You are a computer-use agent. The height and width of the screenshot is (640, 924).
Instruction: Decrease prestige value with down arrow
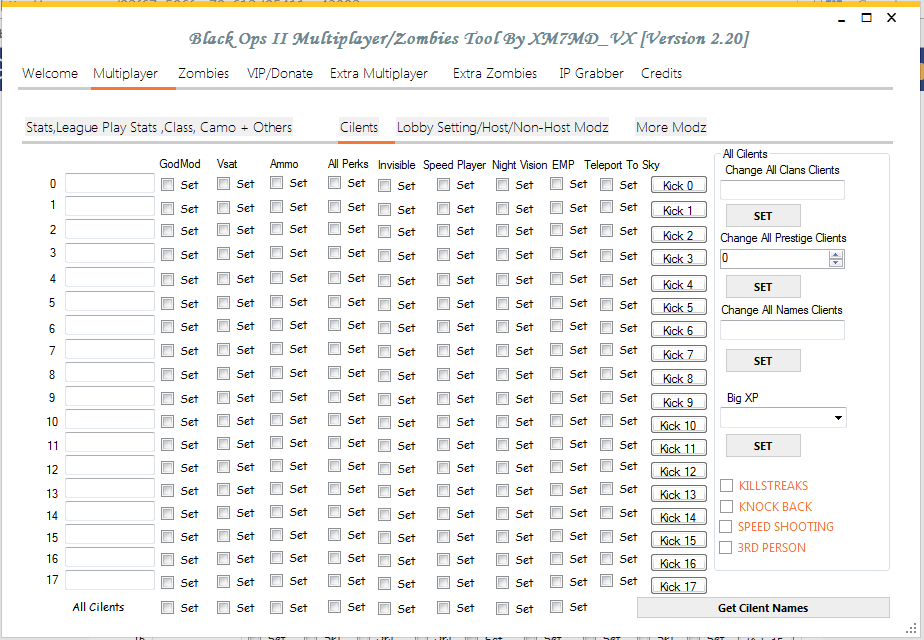tap(836, 263)
